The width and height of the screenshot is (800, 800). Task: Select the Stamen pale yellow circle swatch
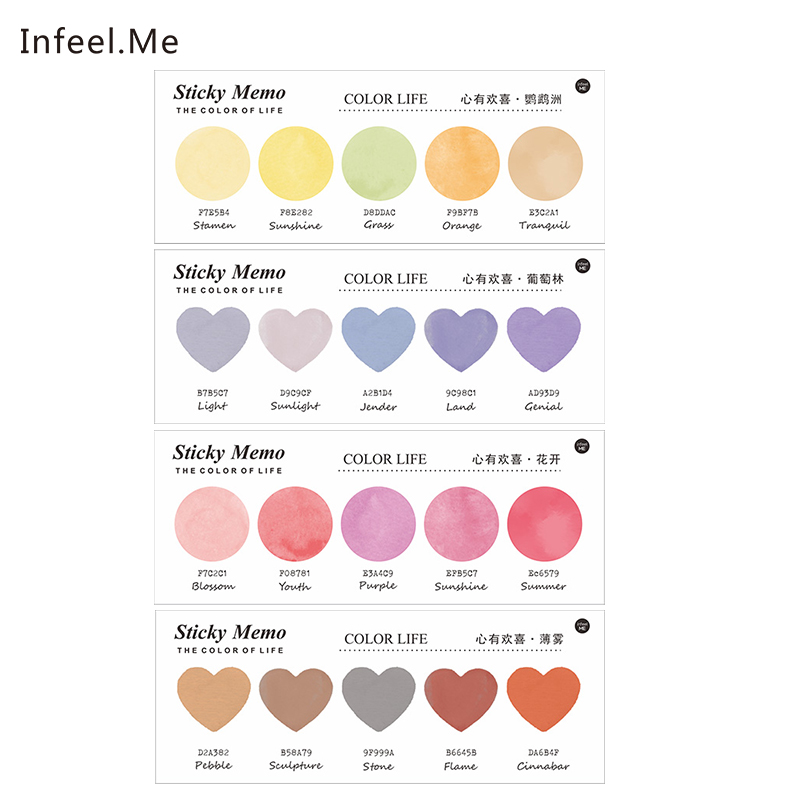(212, 163)
